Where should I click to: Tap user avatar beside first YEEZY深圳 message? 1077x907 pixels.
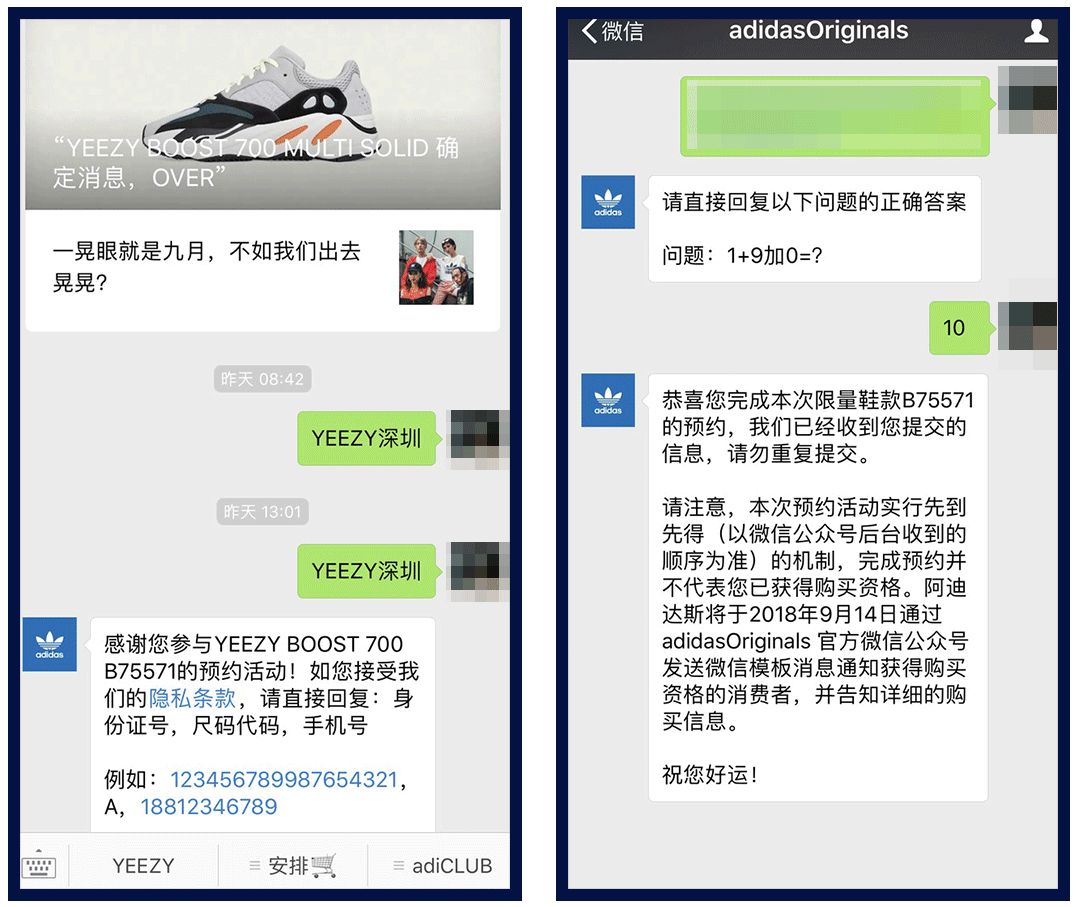point(479,438)
